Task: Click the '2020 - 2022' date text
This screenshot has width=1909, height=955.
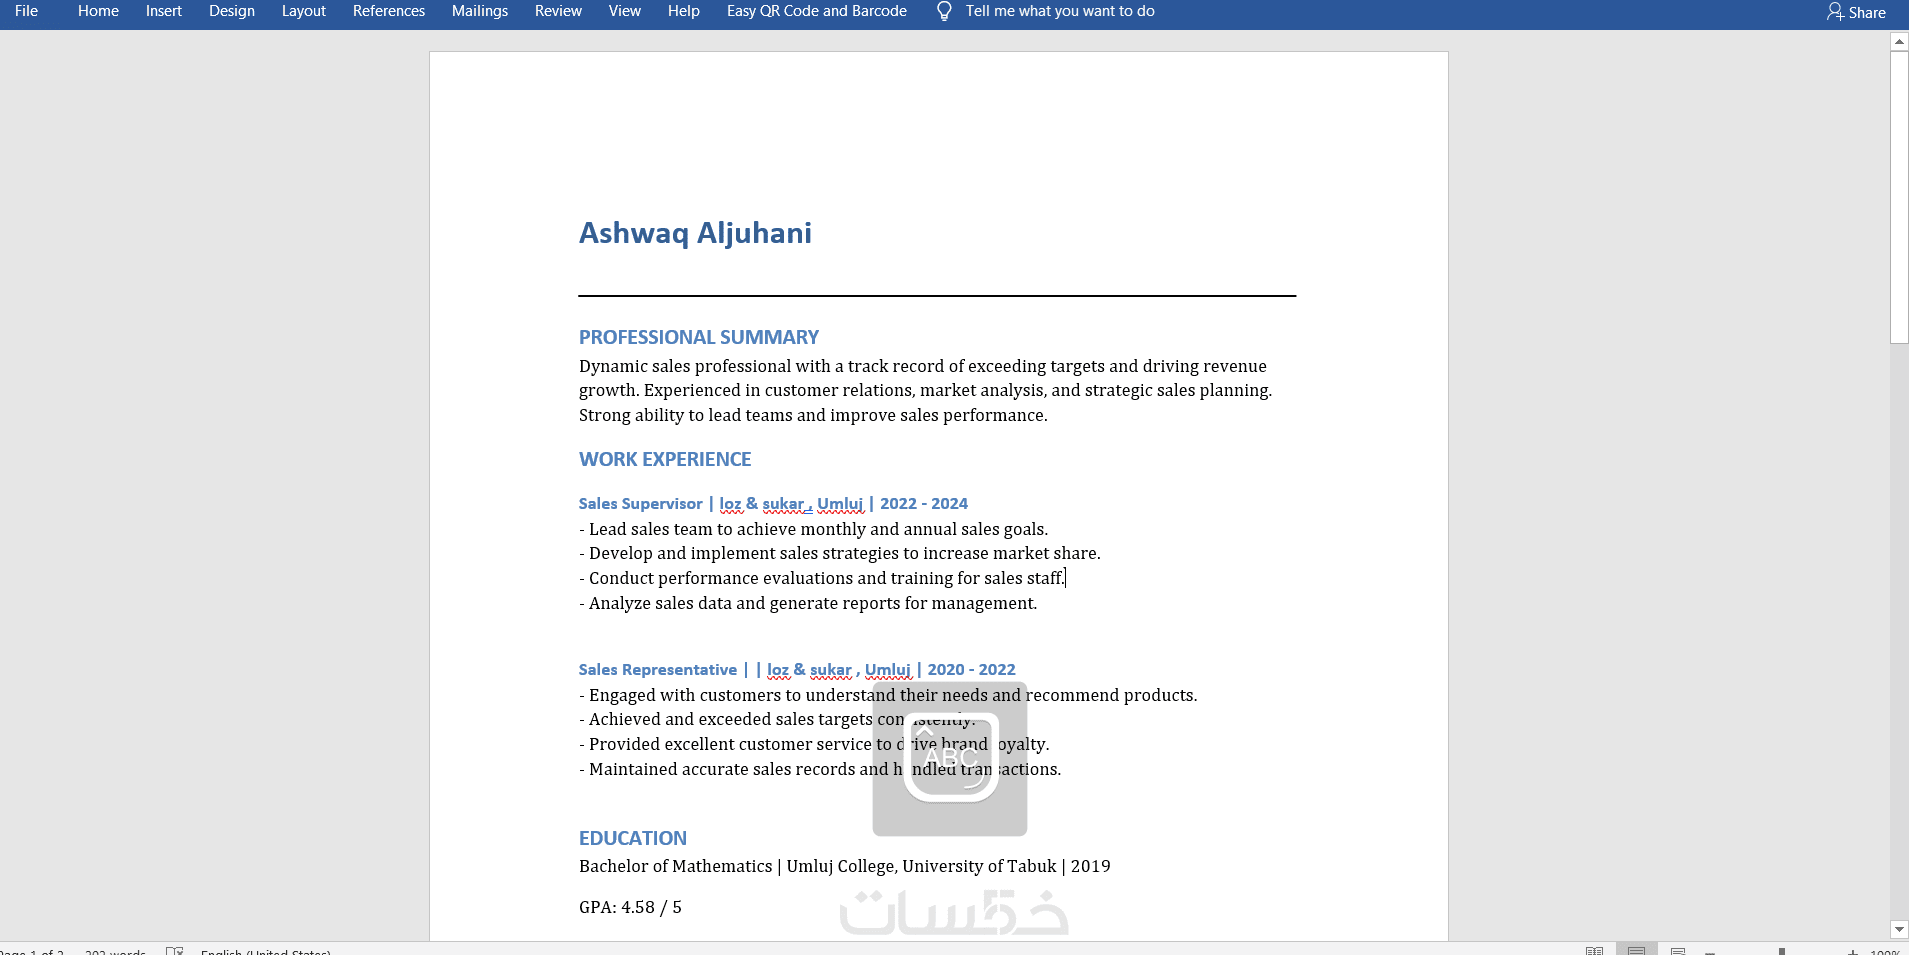Action: 971,670
